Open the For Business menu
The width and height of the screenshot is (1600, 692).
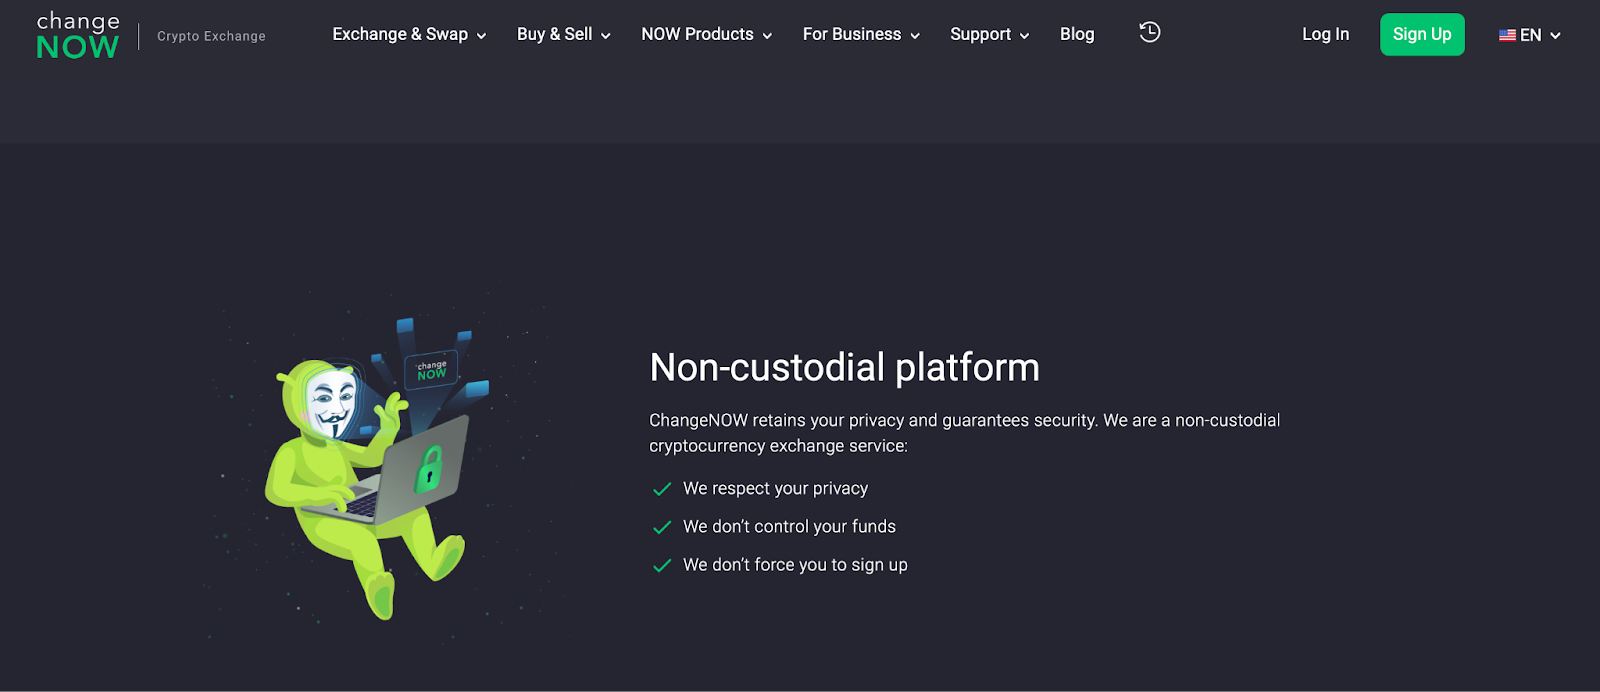point(860,34)
